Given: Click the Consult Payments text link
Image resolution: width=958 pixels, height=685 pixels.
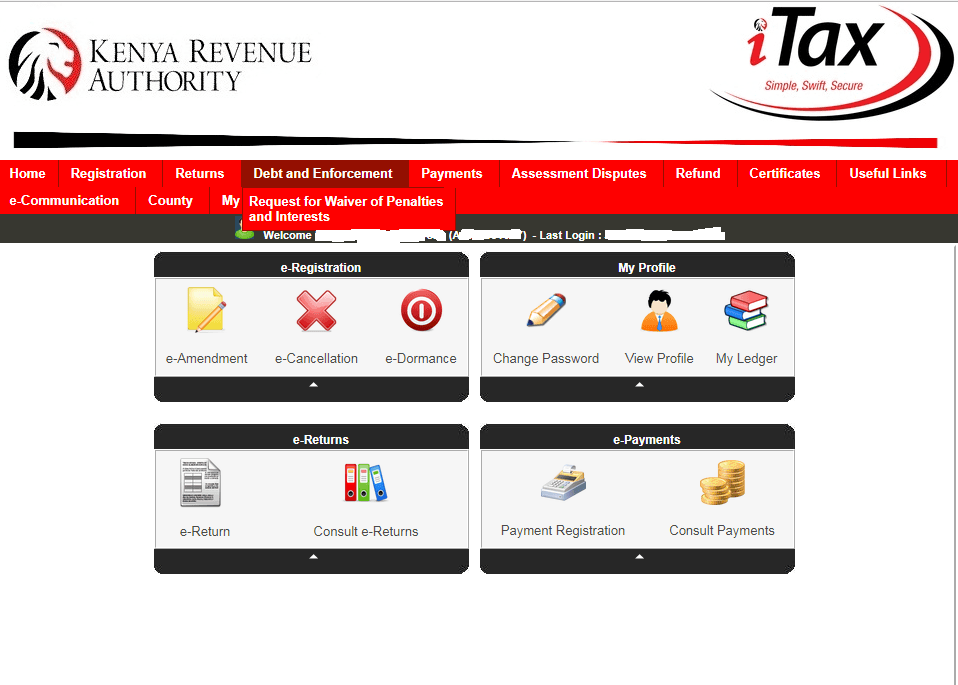Looking at the screenshot, I should point(722,530).
